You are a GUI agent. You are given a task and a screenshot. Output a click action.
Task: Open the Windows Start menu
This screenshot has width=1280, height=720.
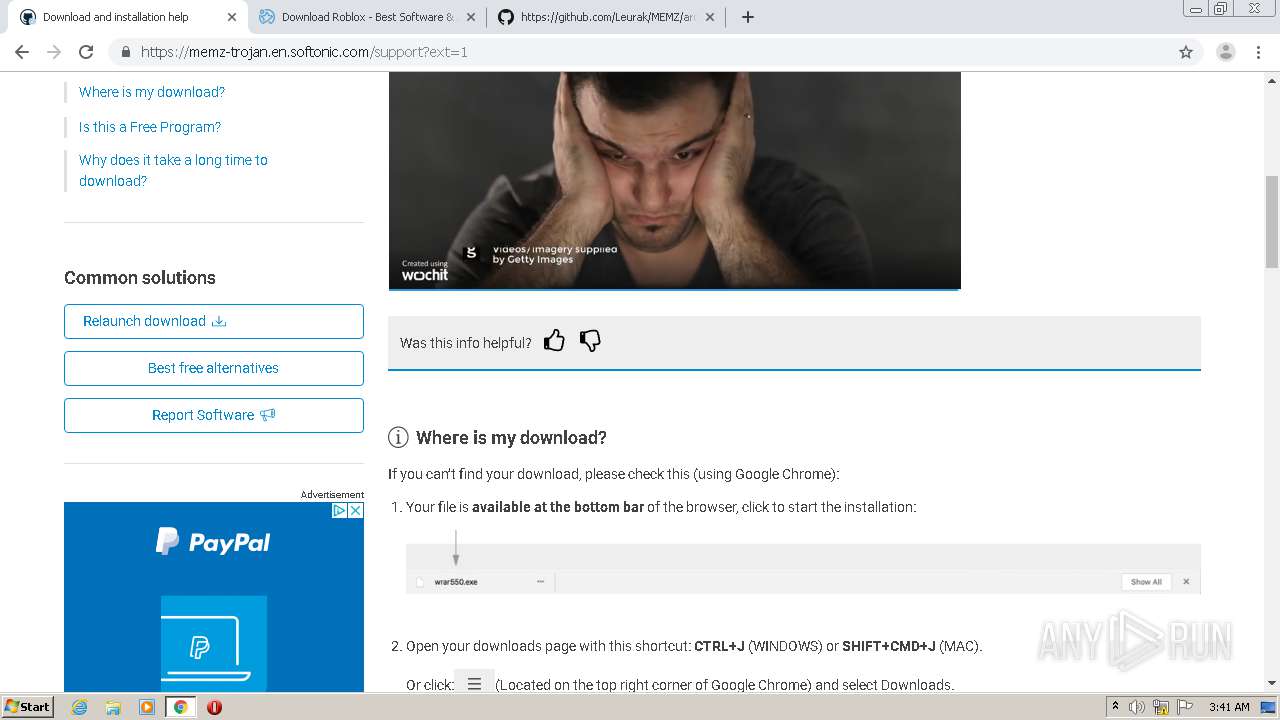click(x=28, y=706)
